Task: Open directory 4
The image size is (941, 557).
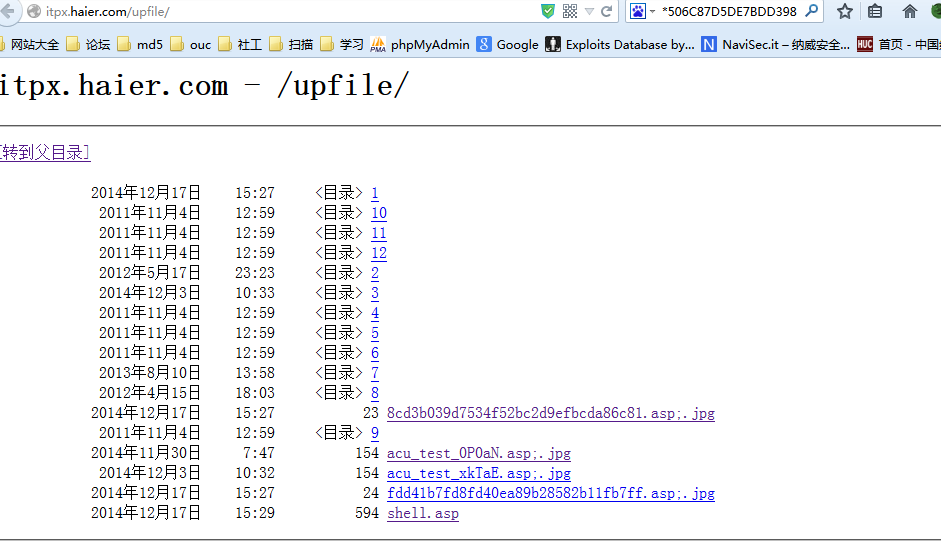Action: [x=374, y=313]
